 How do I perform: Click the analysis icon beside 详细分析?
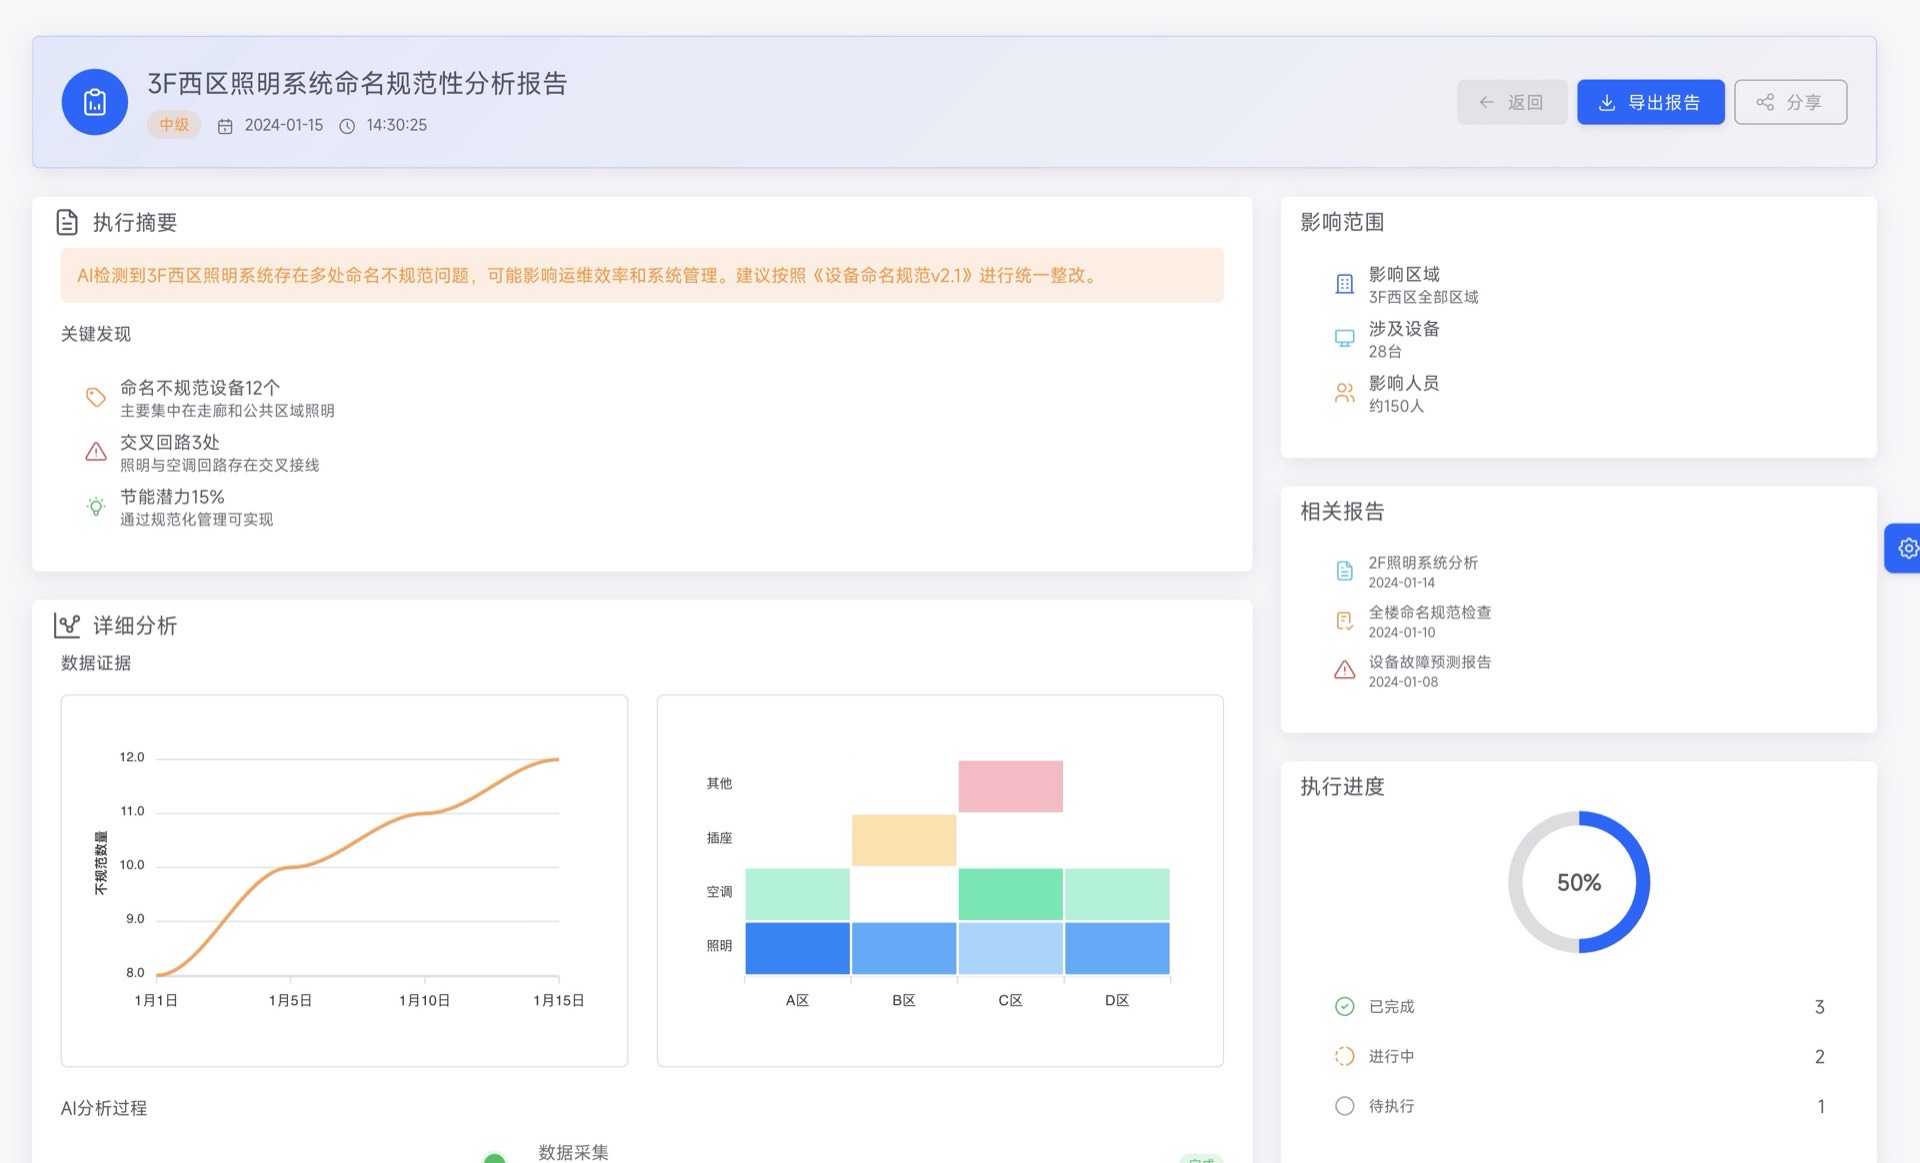68,625
